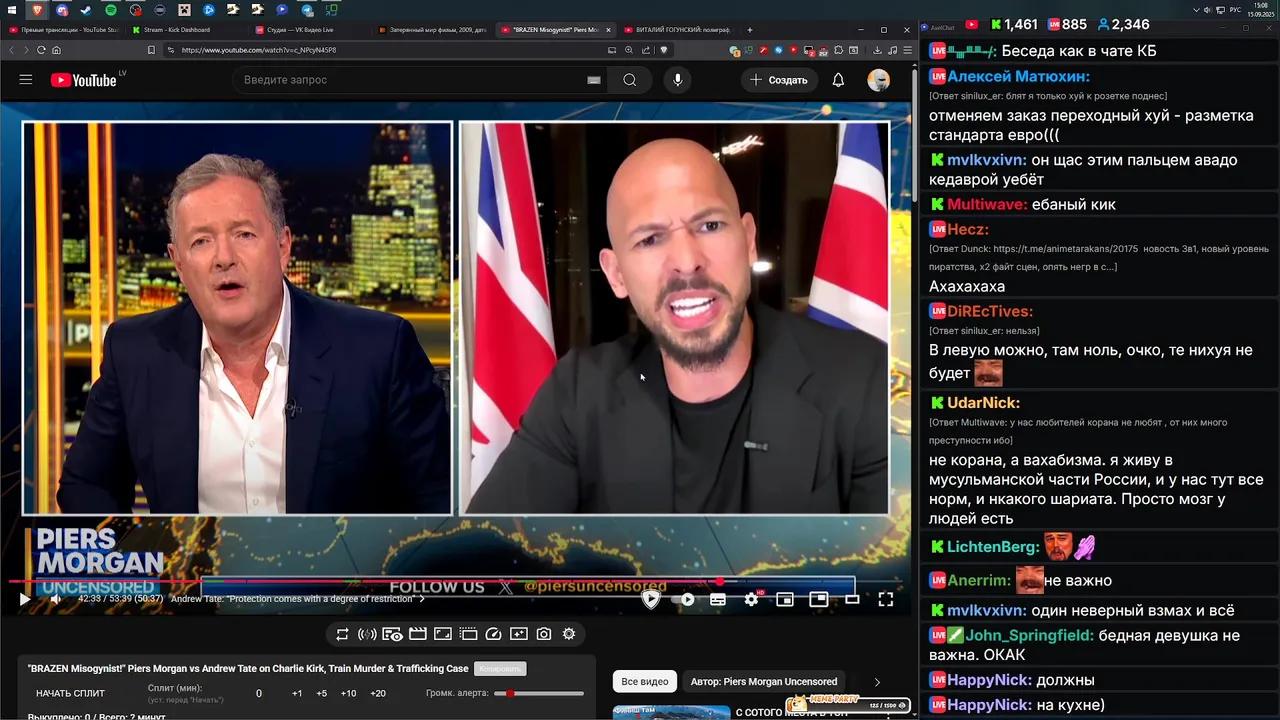Go back in browser history
Image resolution: width=1280 pixels, height=720 pixels.
12,50
